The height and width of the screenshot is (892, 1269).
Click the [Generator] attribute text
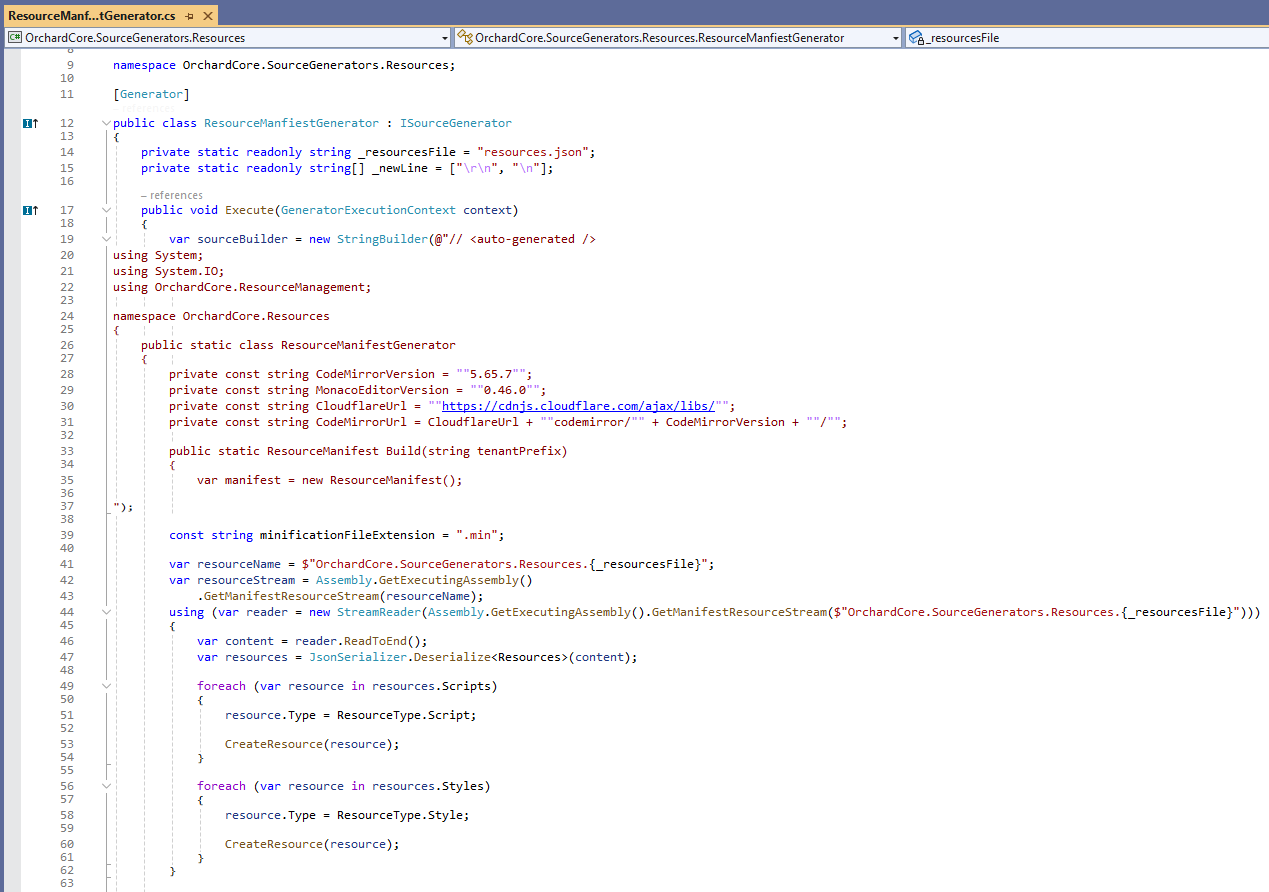(151, 94)
